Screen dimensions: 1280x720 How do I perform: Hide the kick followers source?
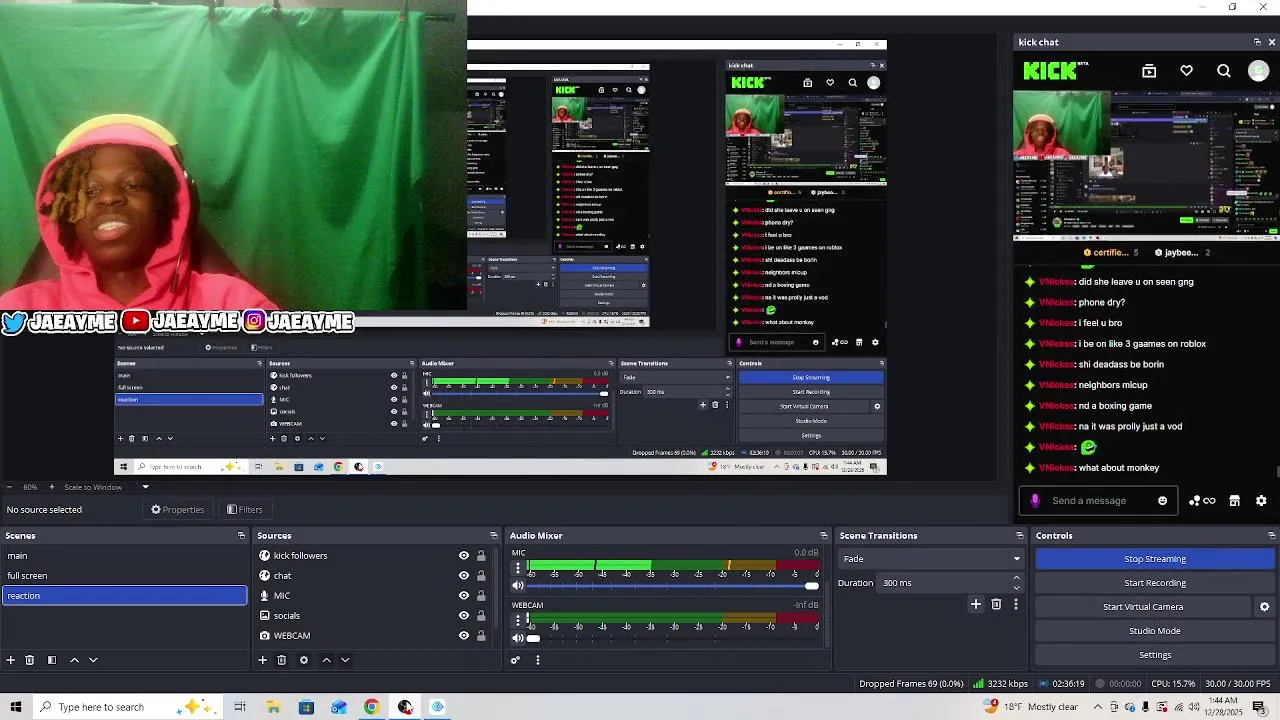pyautogui.click(x=464, y=556)
